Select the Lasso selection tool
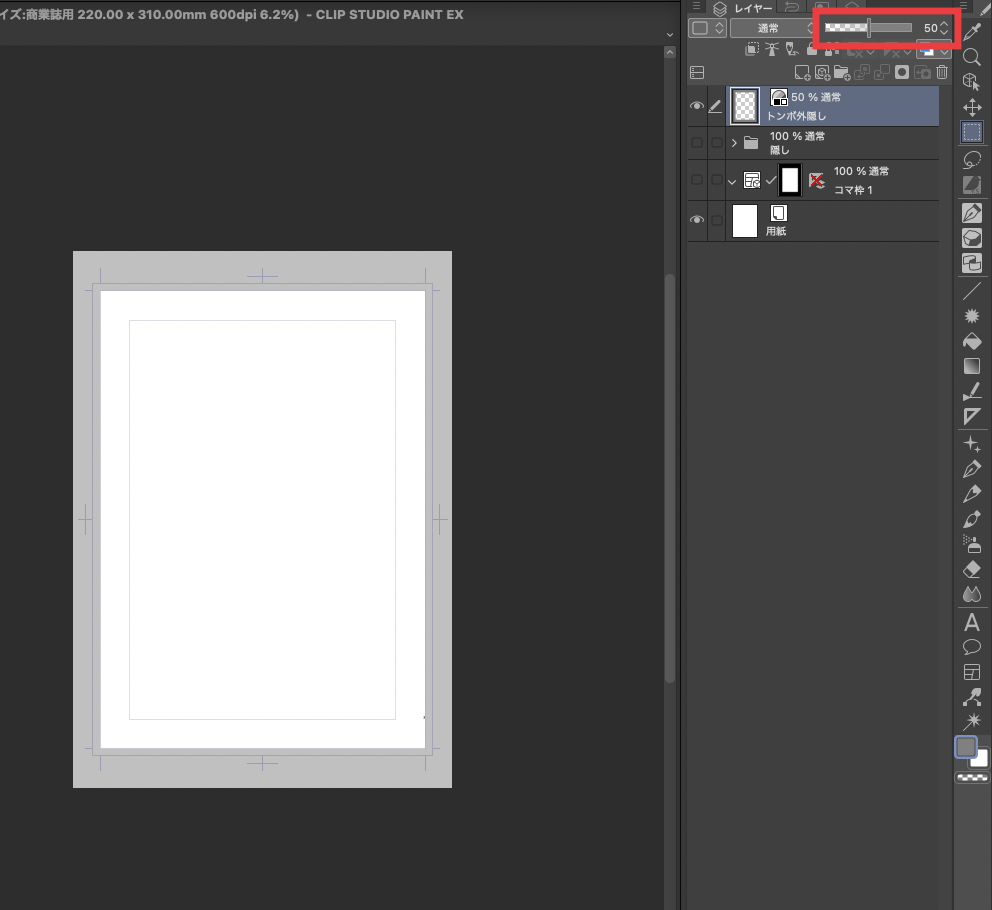 pyautogui.click(x=971, y=160)
